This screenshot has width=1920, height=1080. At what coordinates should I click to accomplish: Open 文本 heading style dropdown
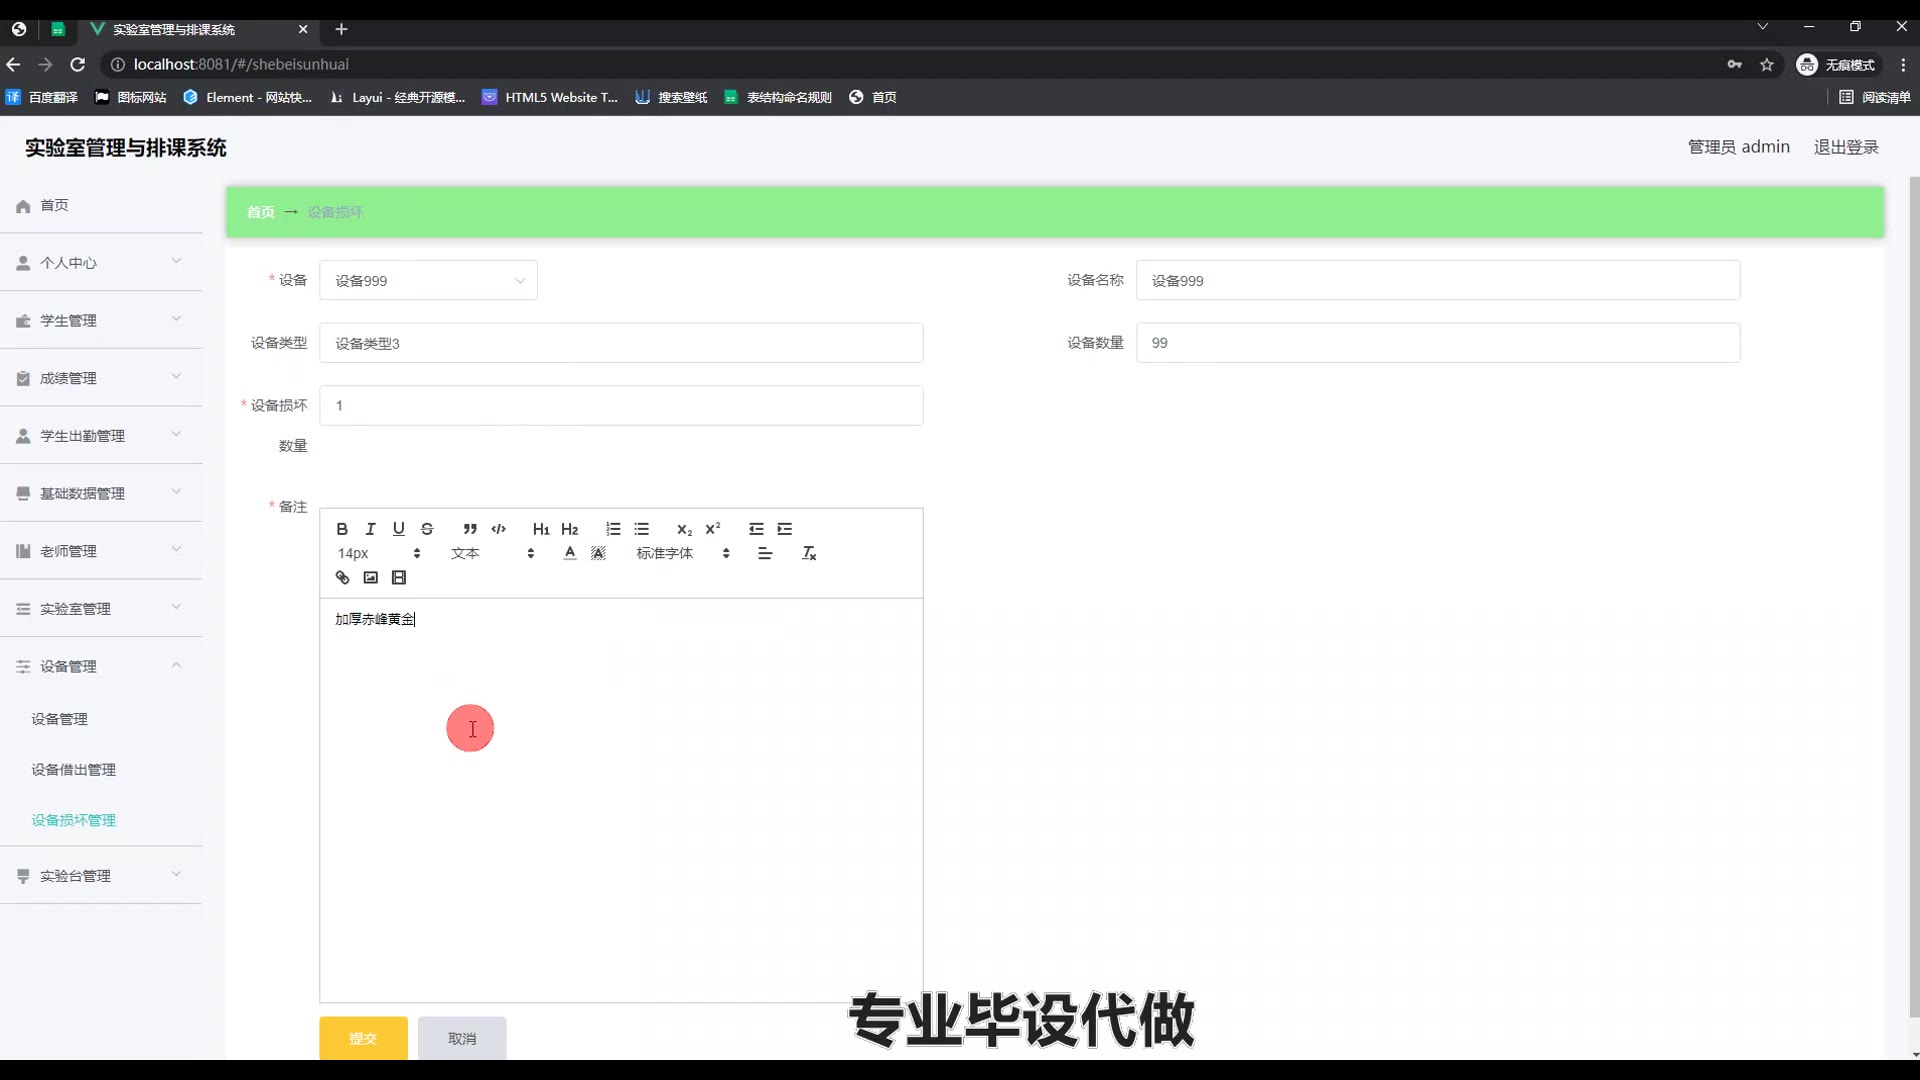tap(493, 553)
